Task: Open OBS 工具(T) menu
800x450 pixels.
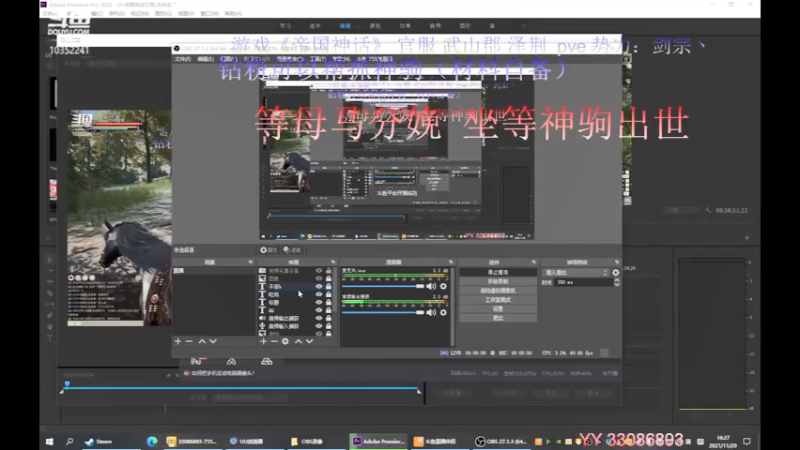Action: pyautogui.click(x=317, y=59)
